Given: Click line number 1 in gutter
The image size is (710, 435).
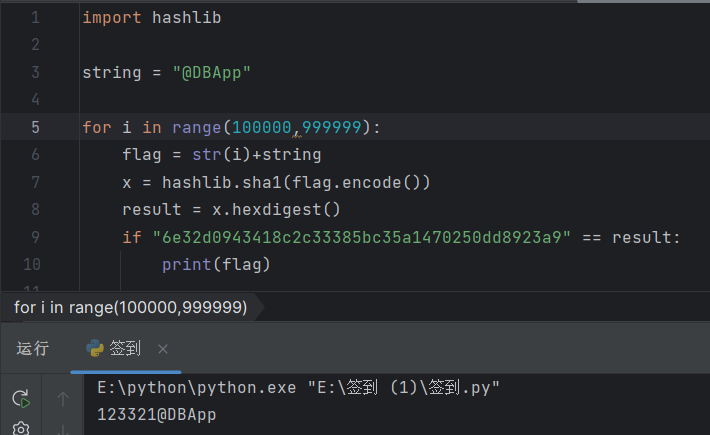Looking at the screenshot, I should click(35, 18).
